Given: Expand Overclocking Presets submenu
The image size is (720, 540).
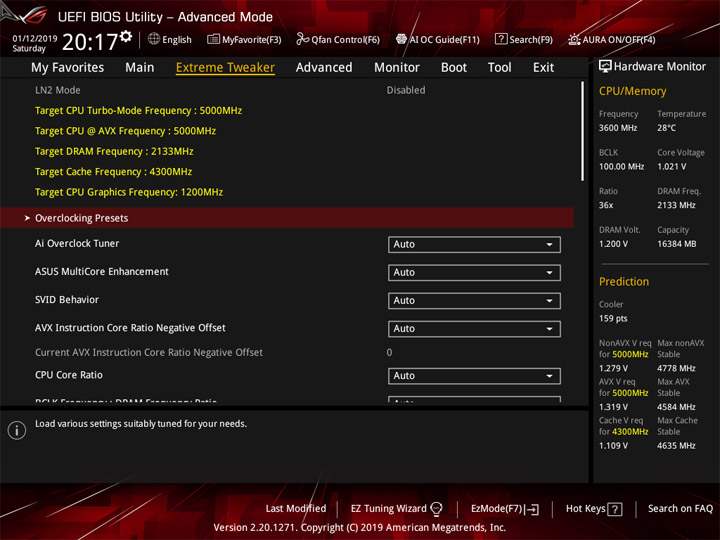Looking at the screenshot, I should [x=287, y=218].
